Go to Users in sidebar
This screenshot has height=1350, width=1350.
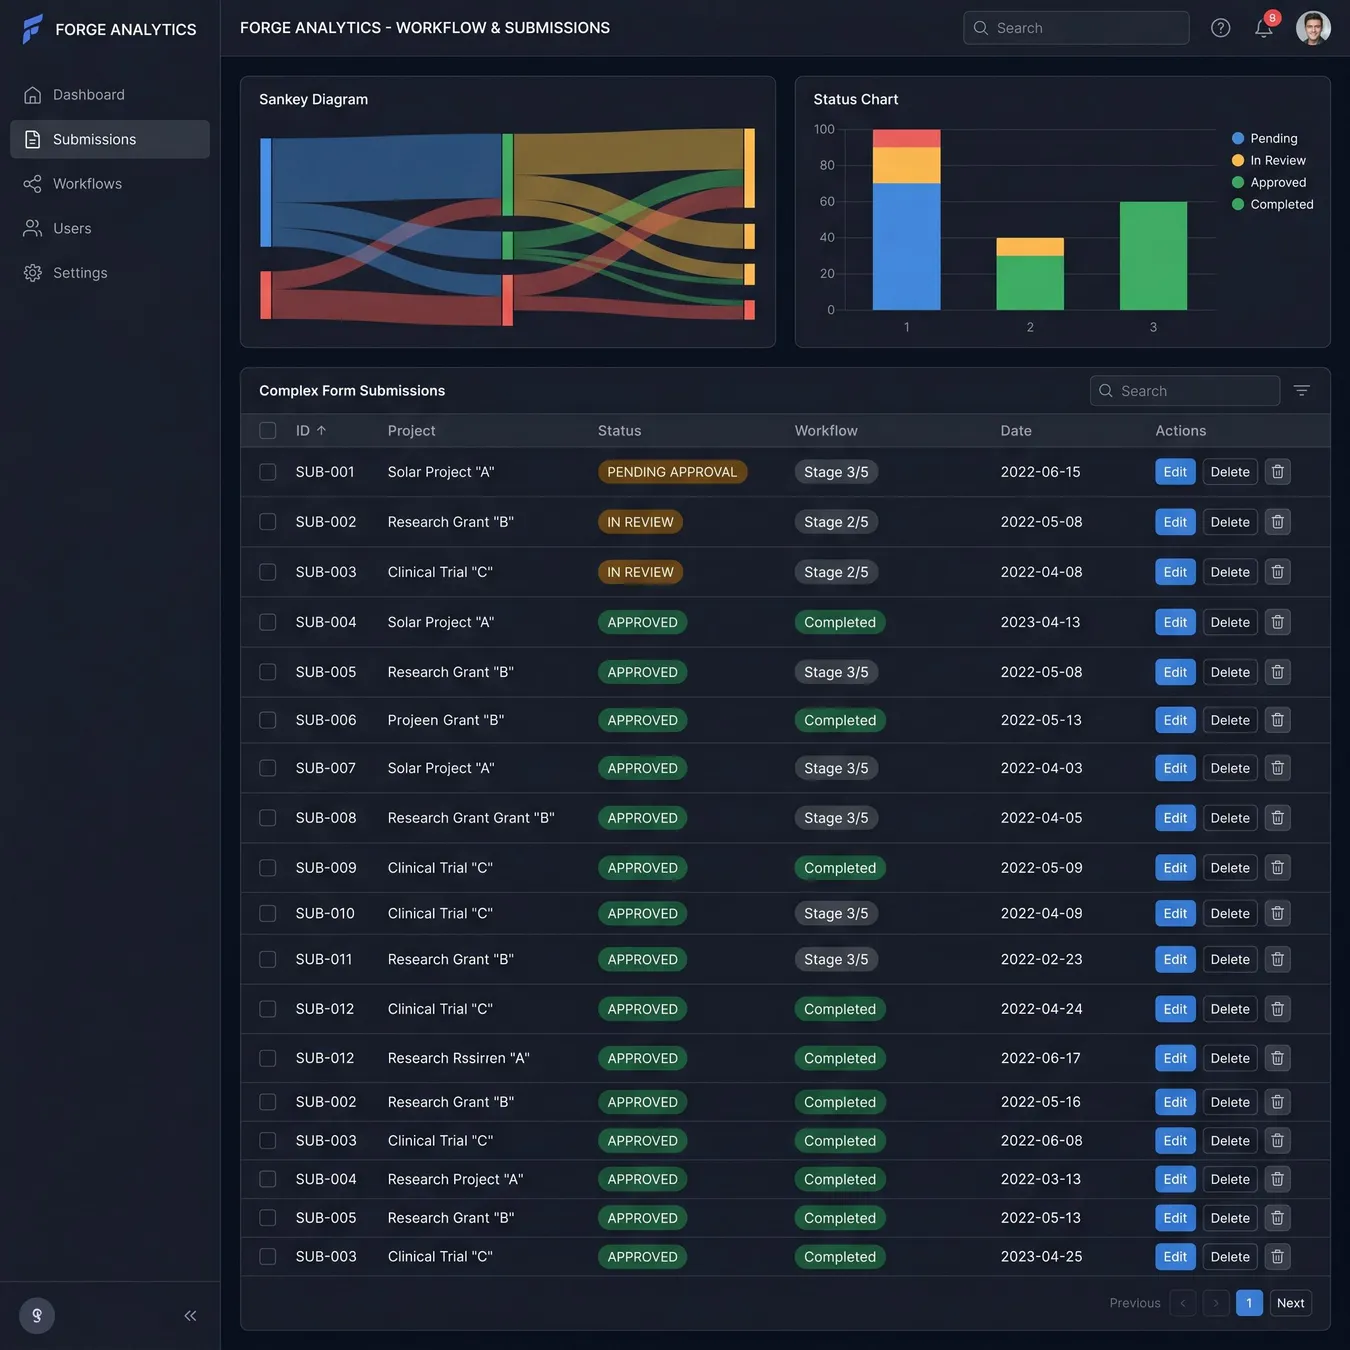pos(110,228)
